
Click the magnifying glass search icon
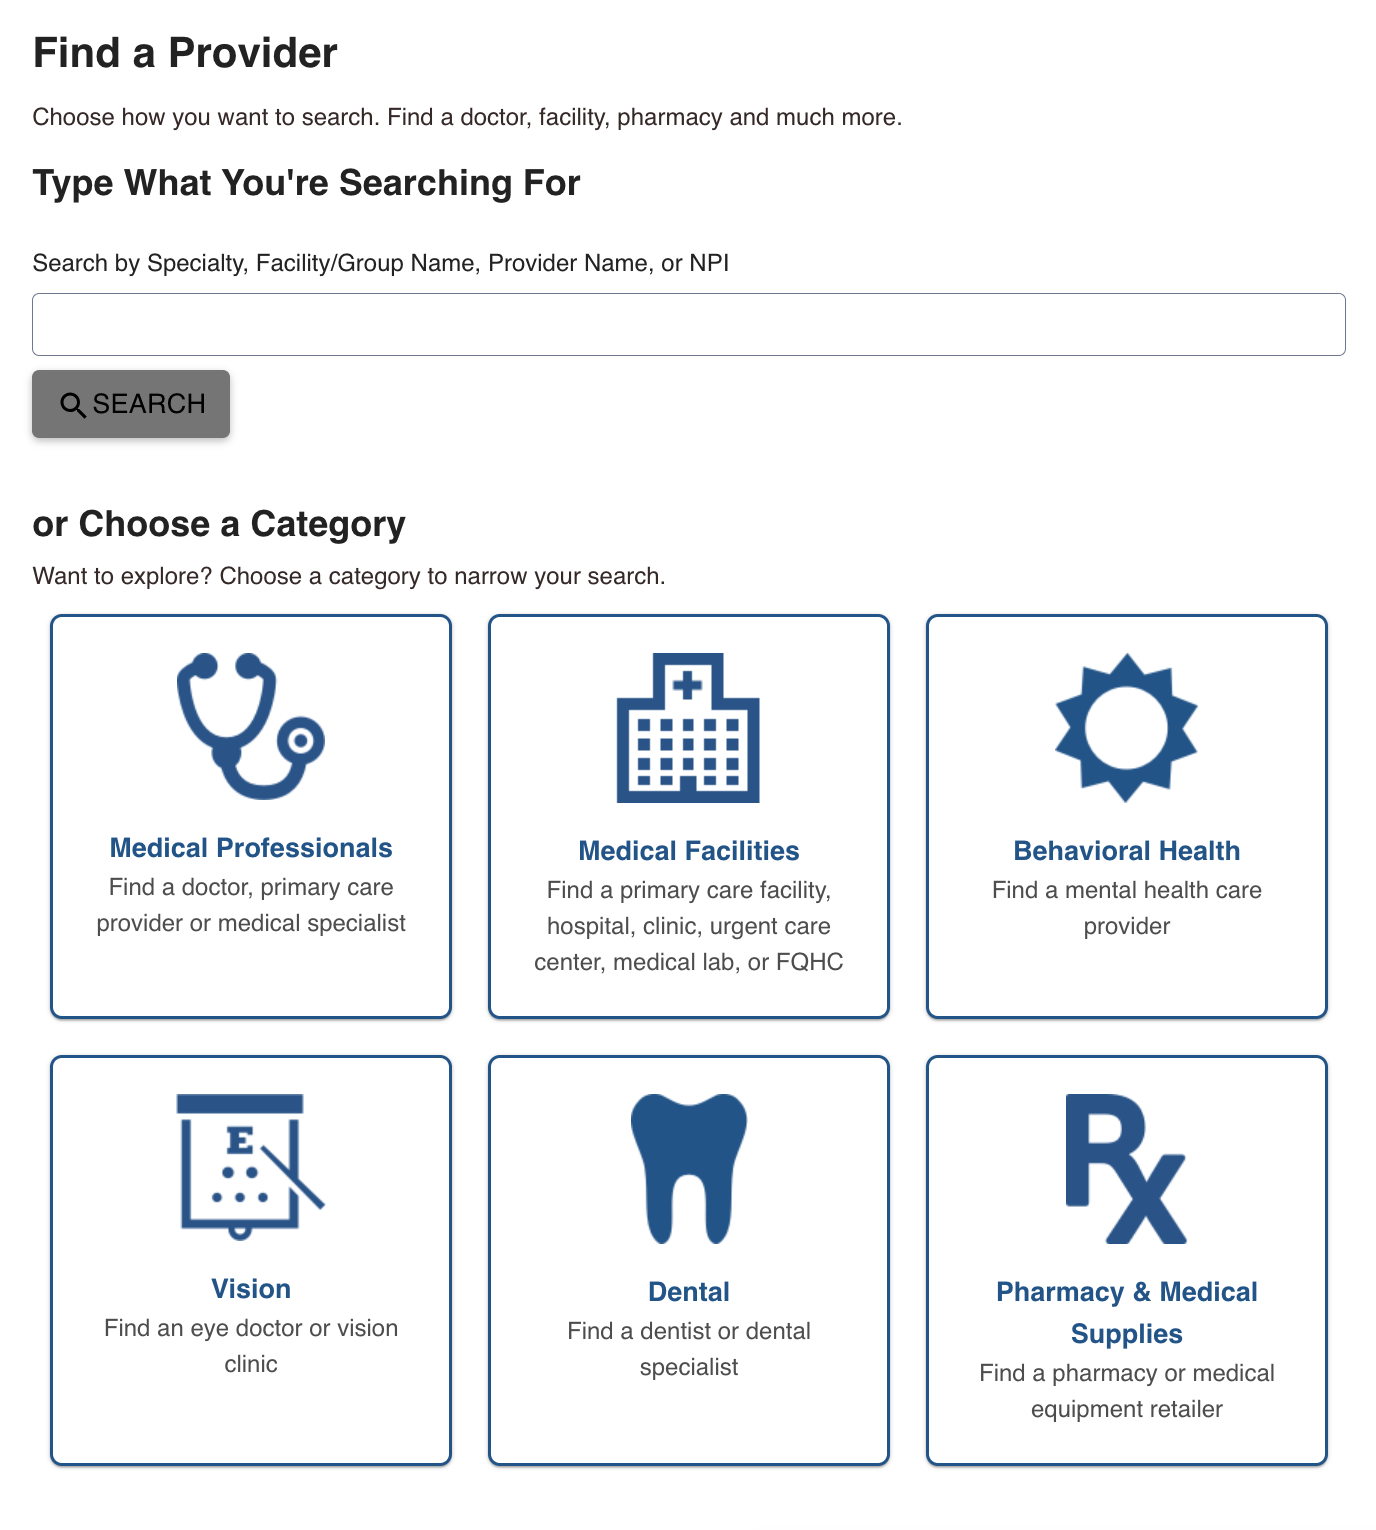[x=72, y=405]
